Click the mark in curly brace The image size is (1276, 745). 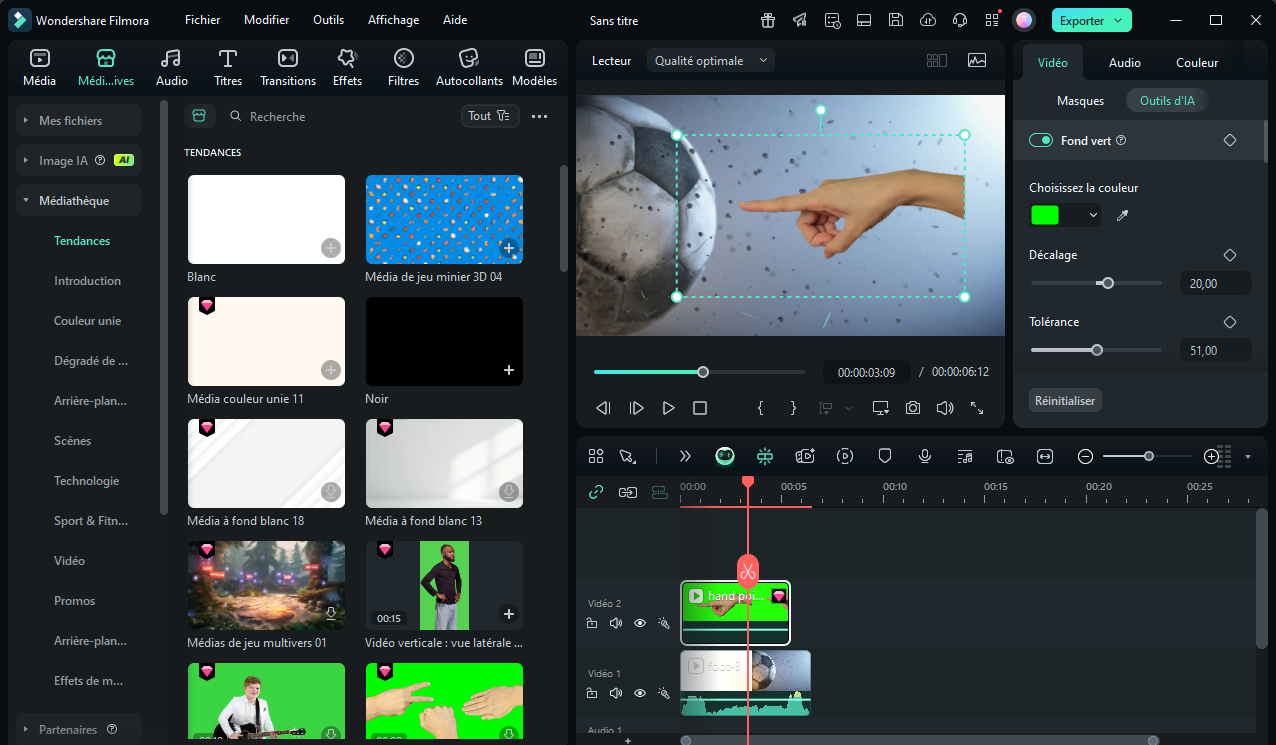coord(761,408)
